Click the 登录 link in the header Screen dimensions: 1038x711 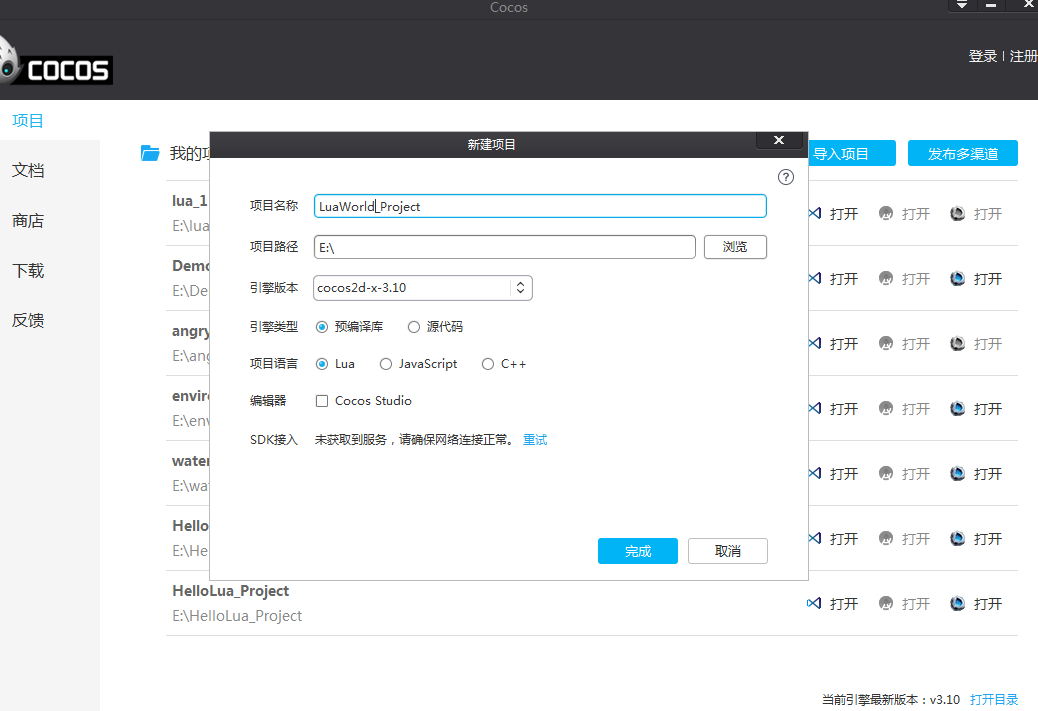tap(982, 56)
